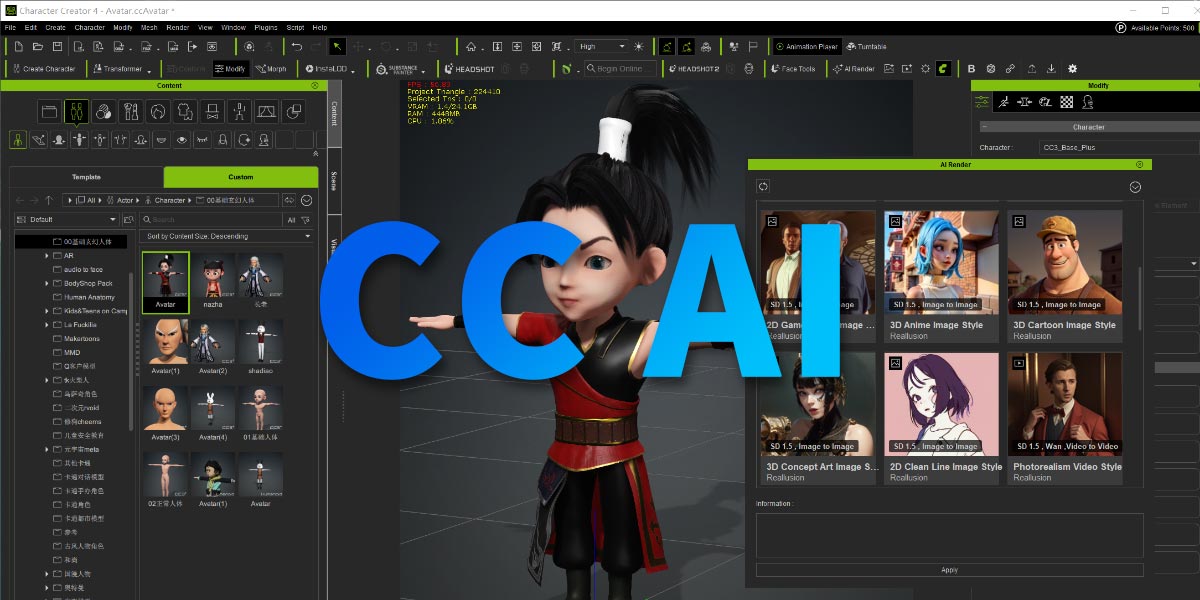Switch to the Custom tab
Viewport: 1200px width, 600px height.
tap(241, 177)
